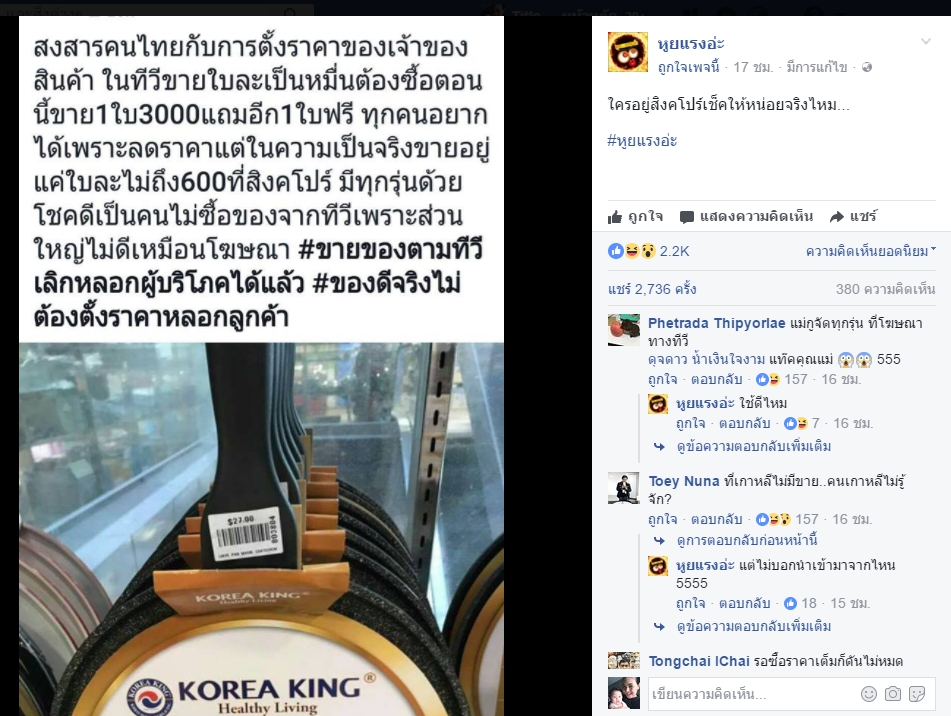Click ตอบกลับ reply on Toey Nuna comment
Viewport: 951px width, 716px height.
[716, 519]
